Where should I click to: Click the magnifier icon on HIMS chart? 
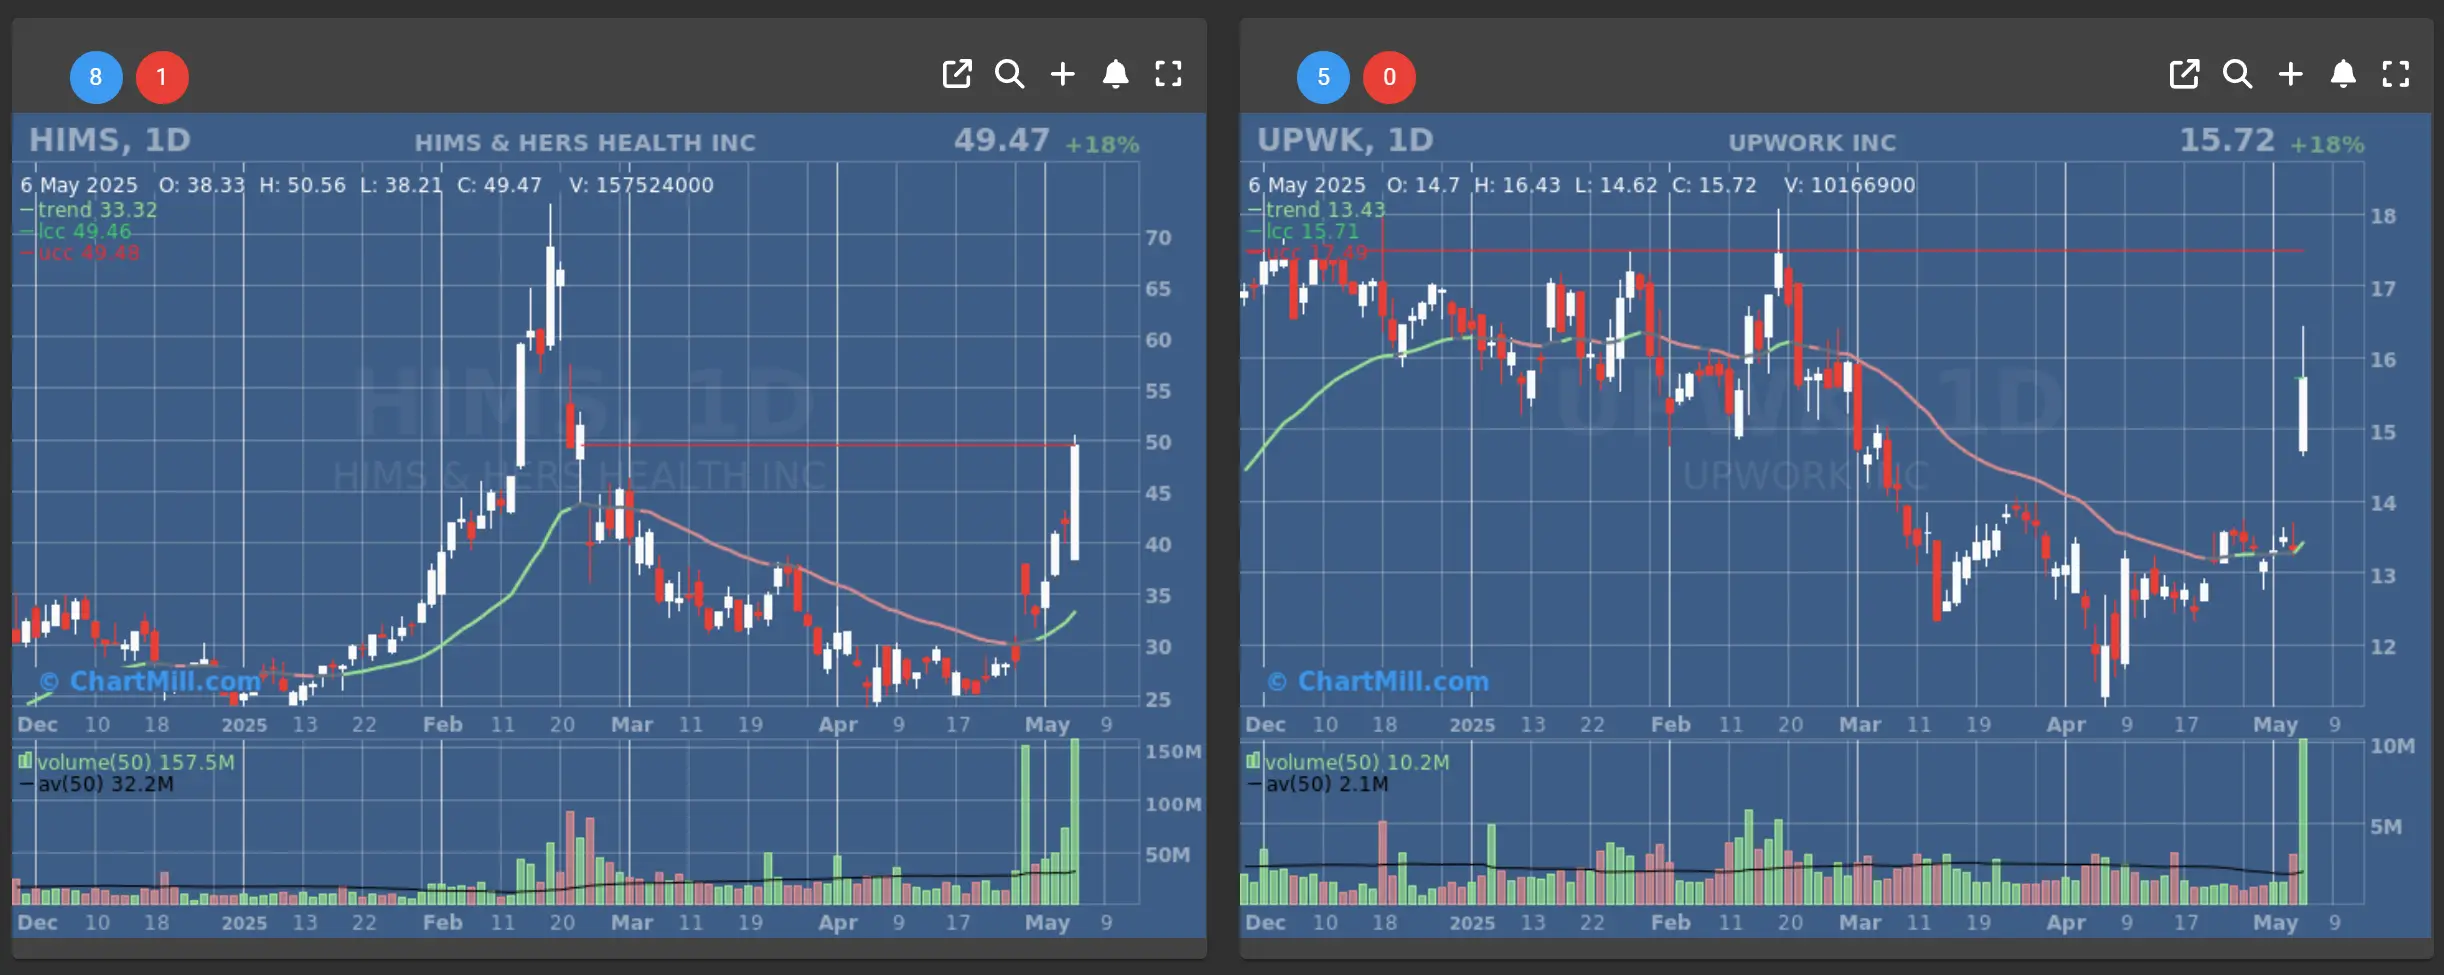(1010, 74)
